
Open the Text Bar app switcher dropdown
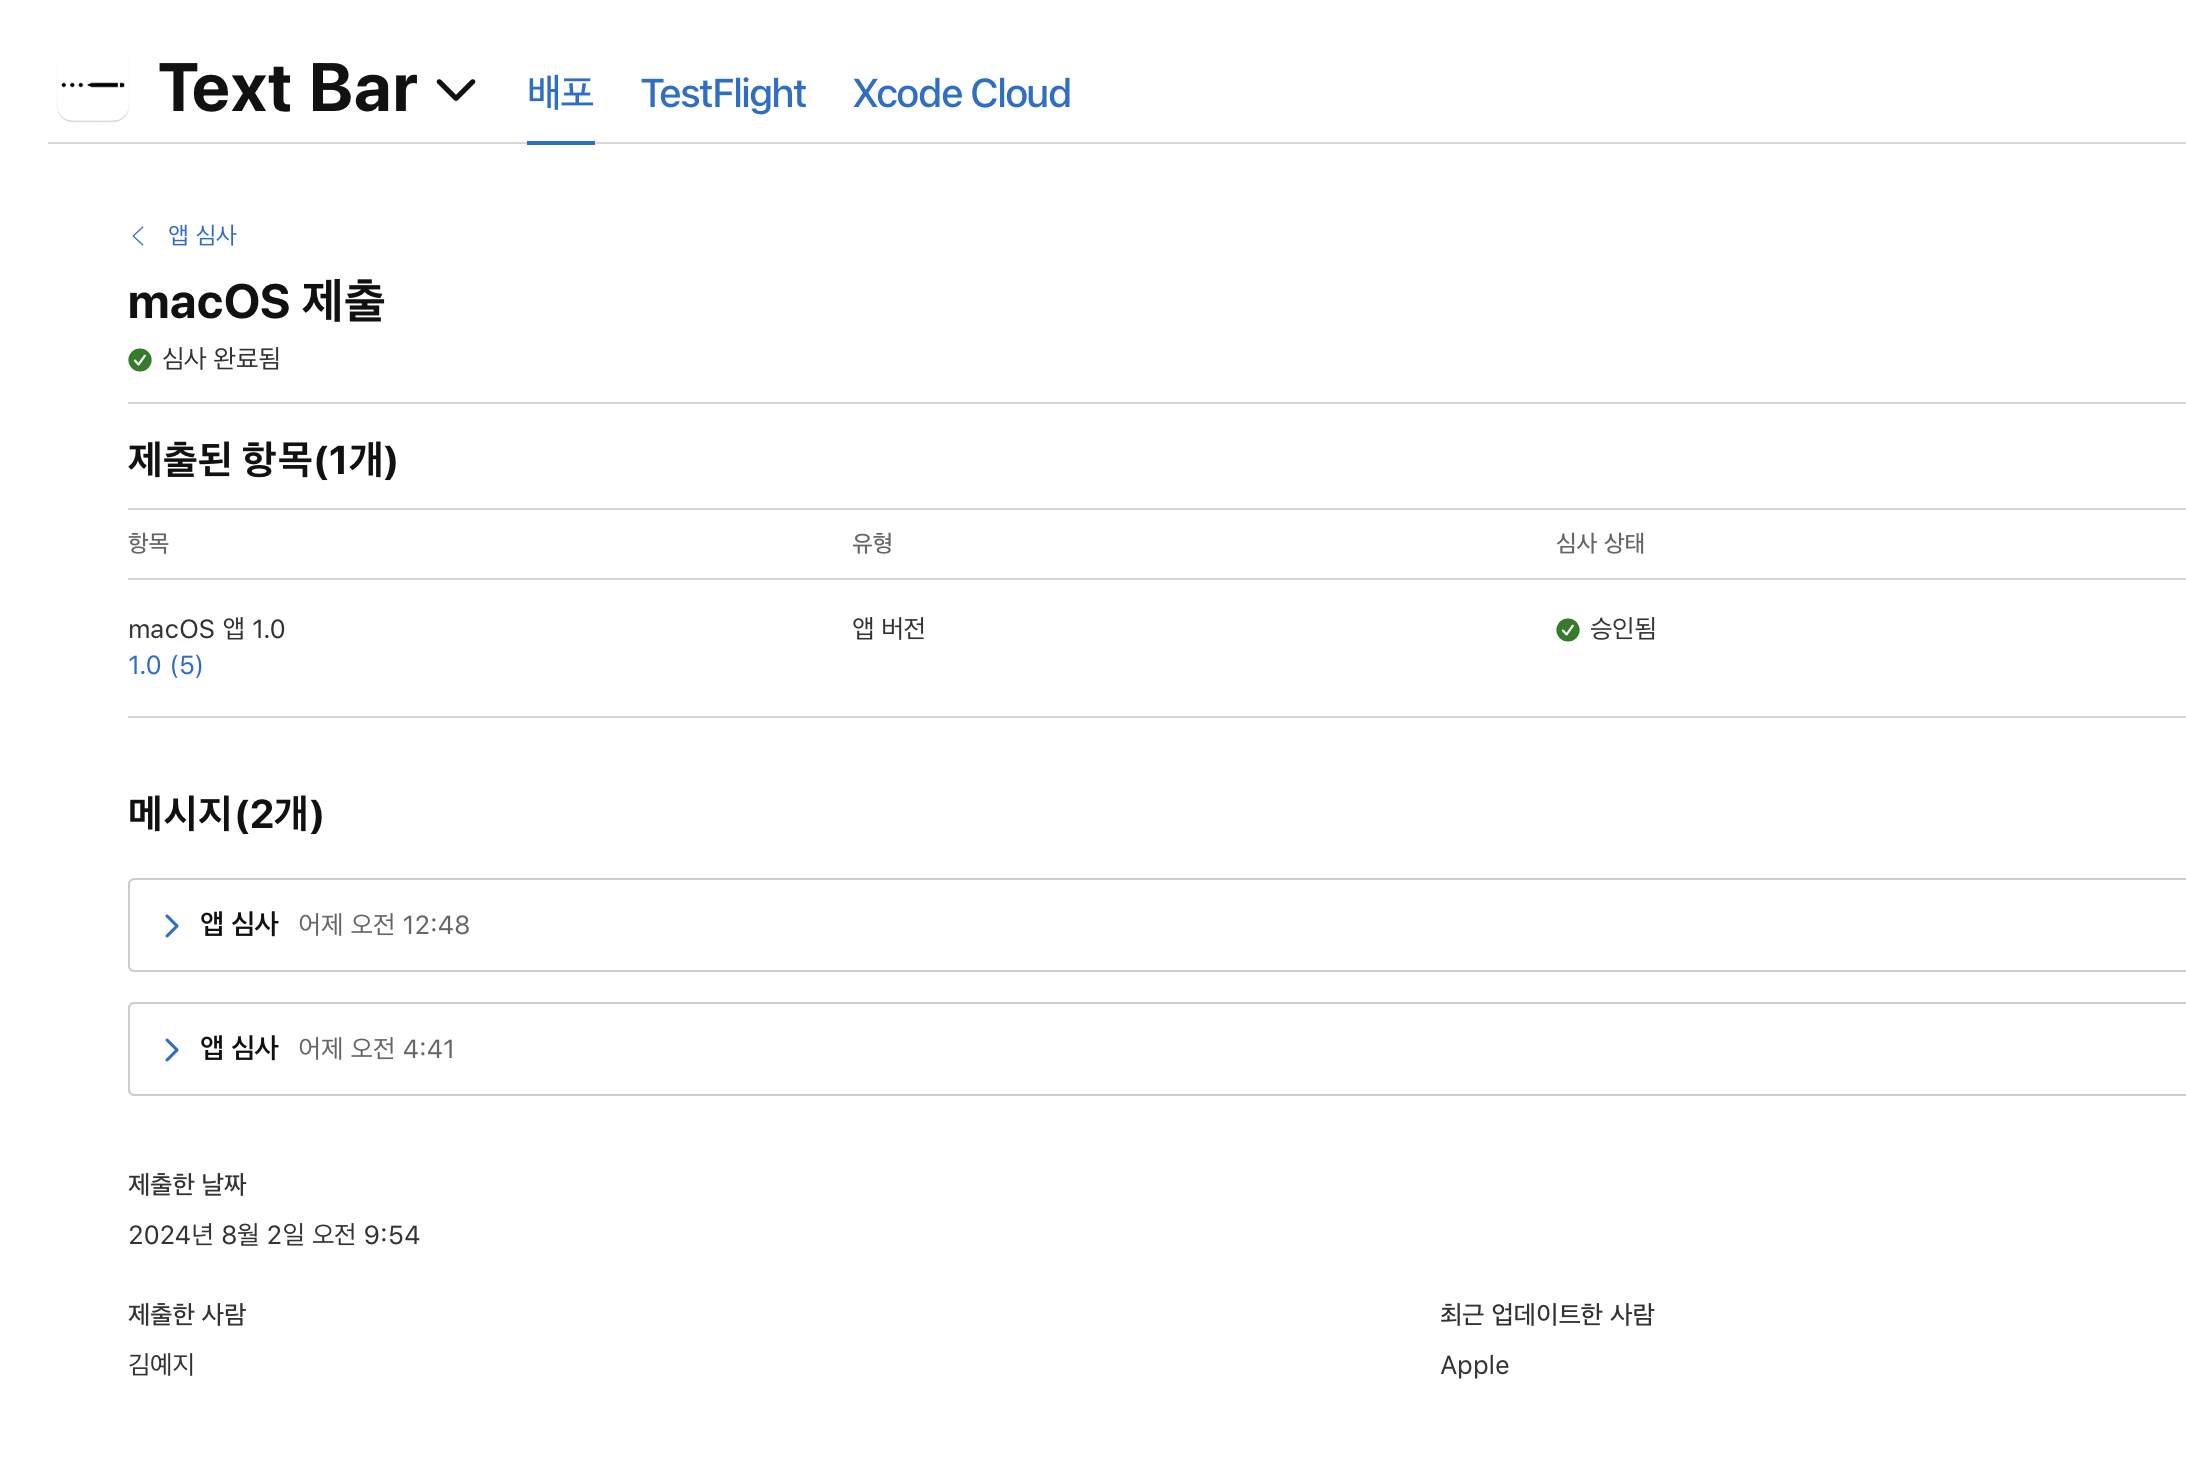(x=456, y=91)
